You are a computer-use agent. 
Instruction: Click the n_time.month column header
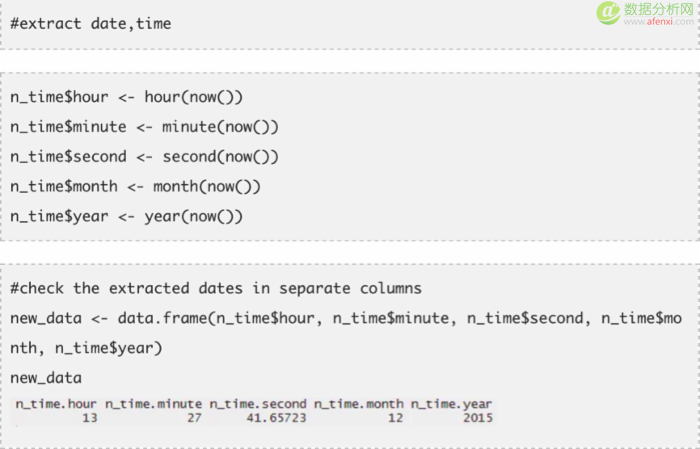[x=358, y=404]
